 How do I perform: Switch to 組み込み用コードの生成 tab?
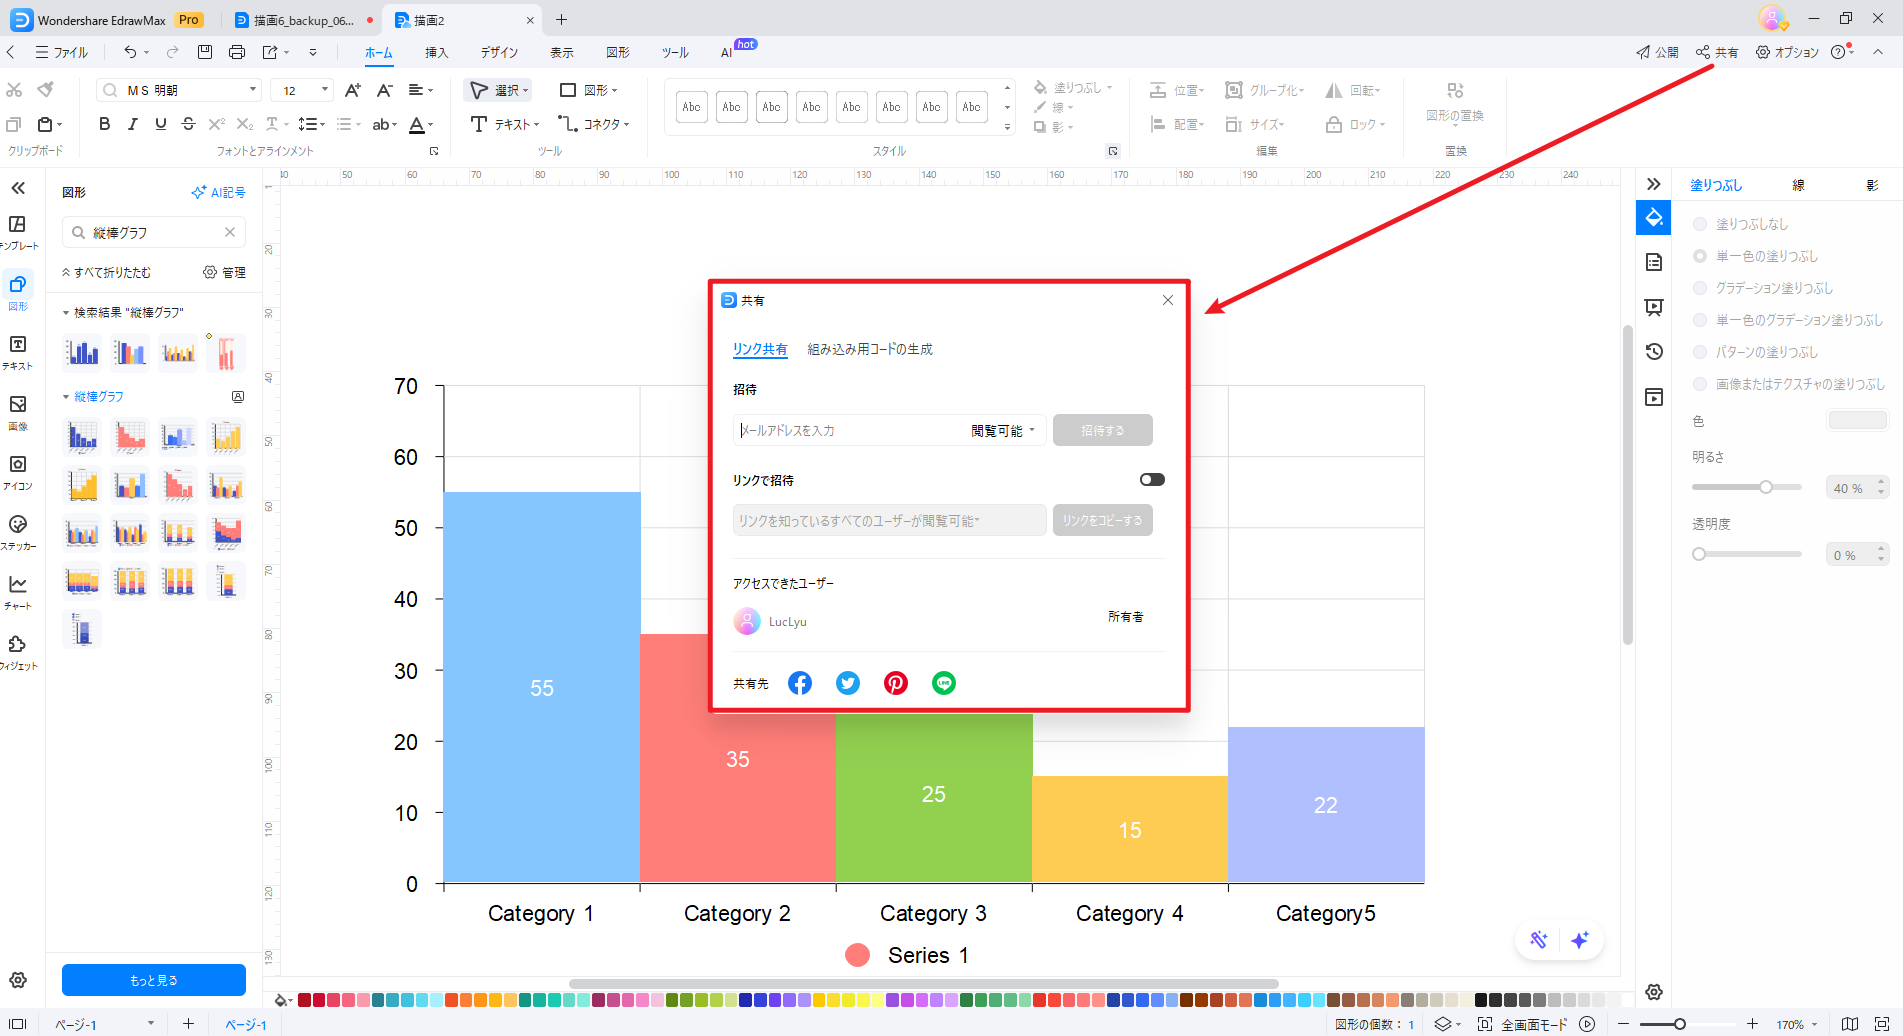[x=870, y=349]
